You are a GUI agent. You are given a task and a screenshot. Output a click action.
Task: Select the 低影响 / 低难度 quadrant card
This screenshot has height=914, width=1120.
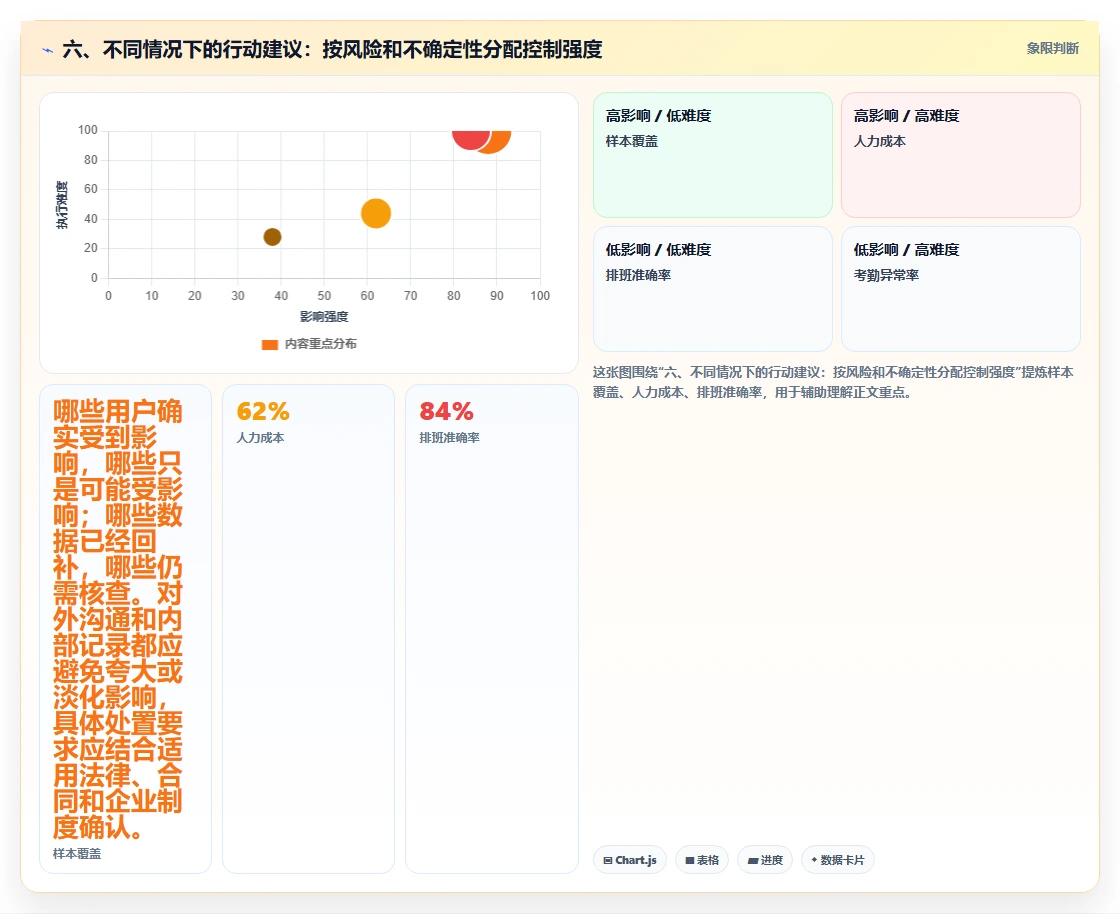(712, 288)
